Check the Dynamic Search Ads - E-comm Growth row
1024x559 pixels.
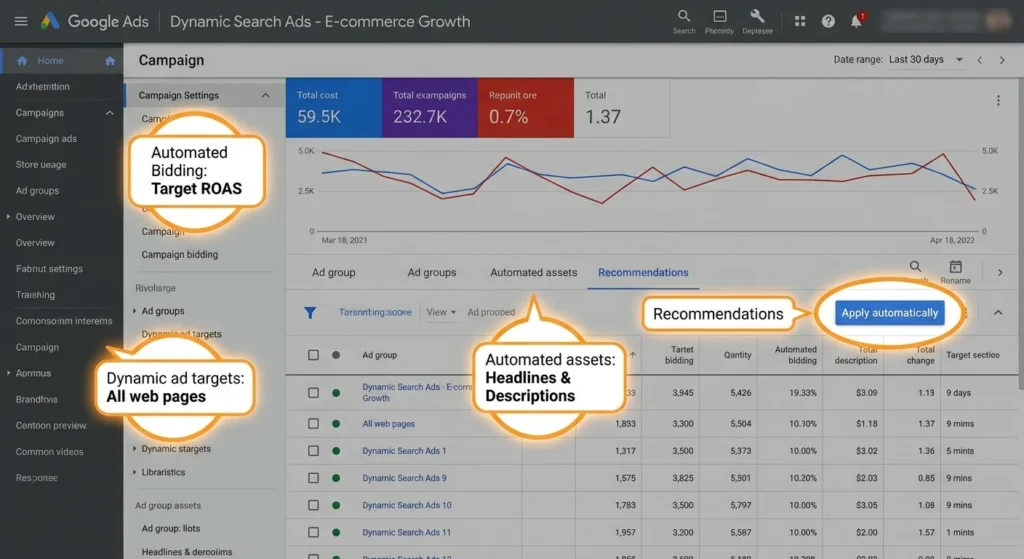point(313,392)
